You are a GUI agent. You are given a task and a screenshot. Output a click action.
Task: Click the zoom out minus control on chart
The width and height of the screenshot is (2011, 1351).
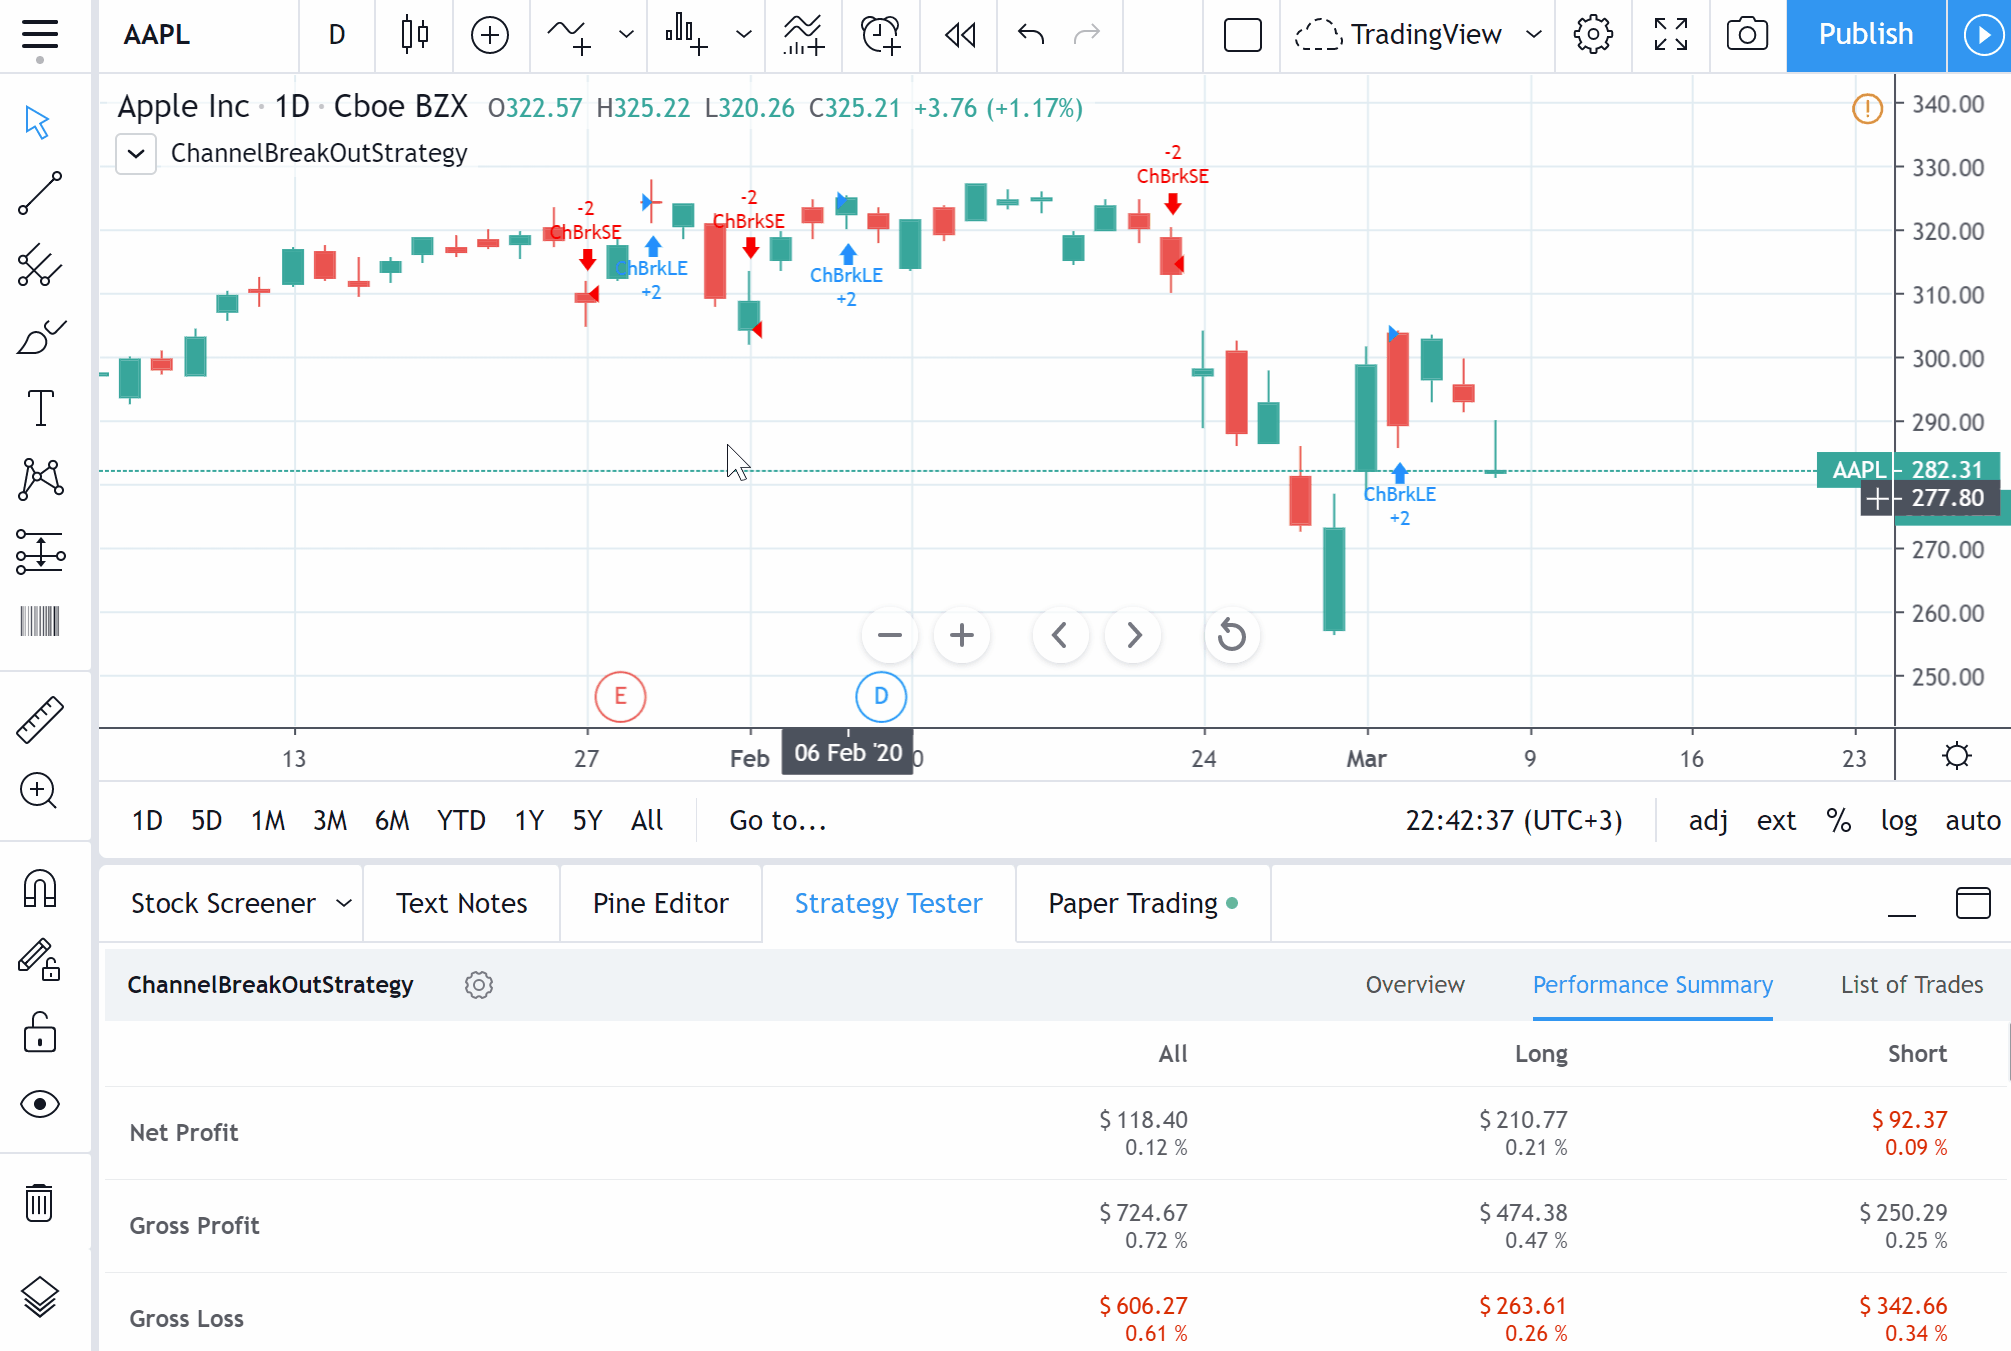pyautogui.click(x=888, y=634)
